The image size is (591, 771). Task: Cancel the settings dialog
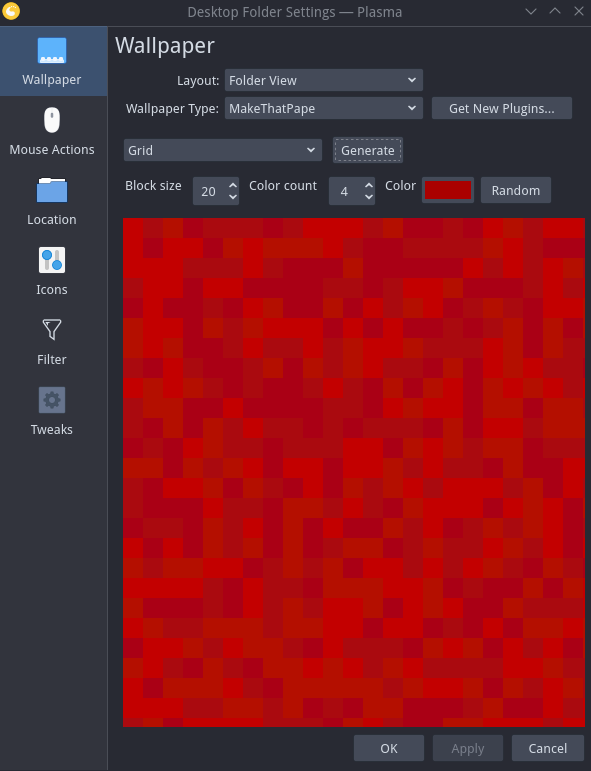point(547,748)
